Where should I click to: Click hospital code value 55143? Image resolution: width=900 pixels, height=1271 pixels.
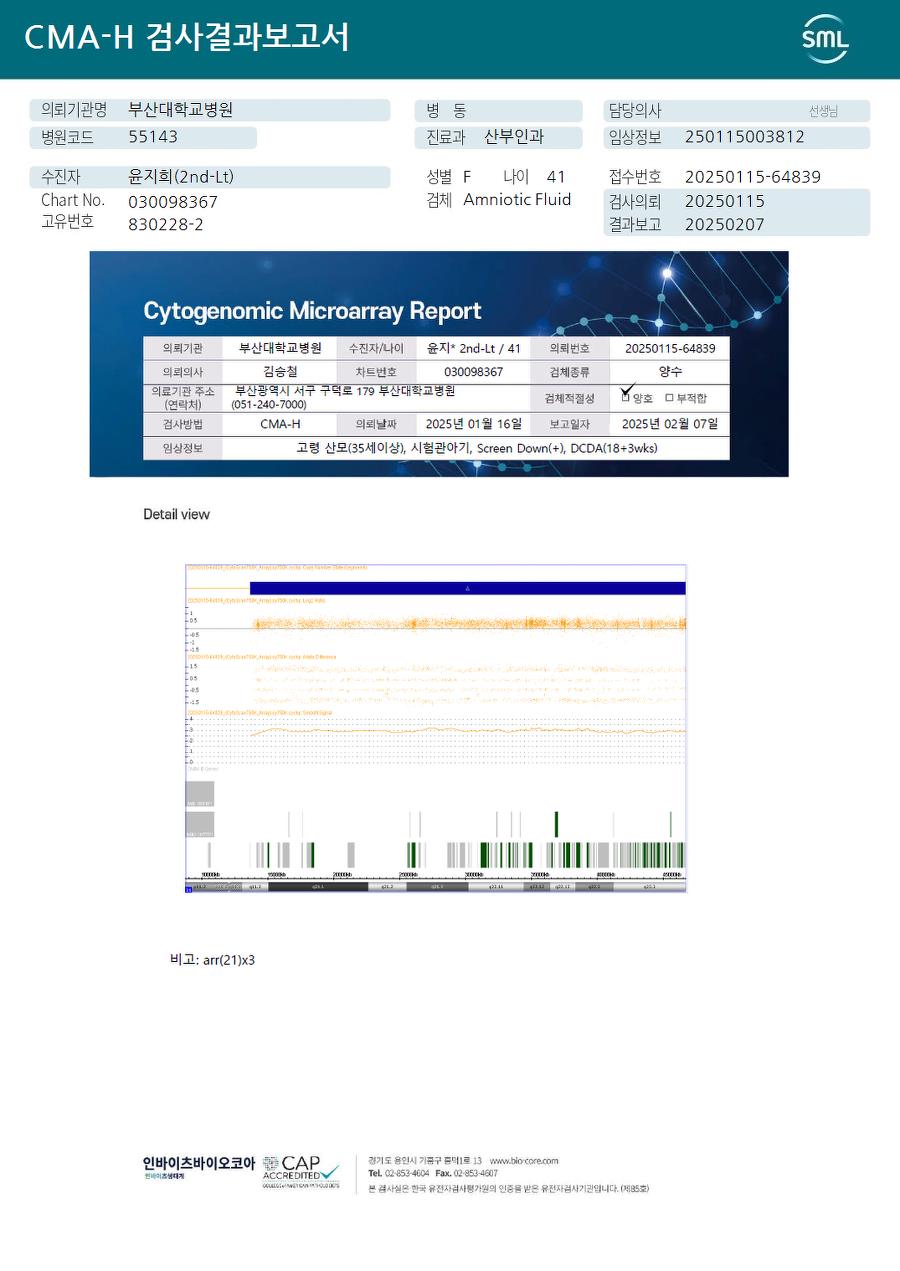153,137
